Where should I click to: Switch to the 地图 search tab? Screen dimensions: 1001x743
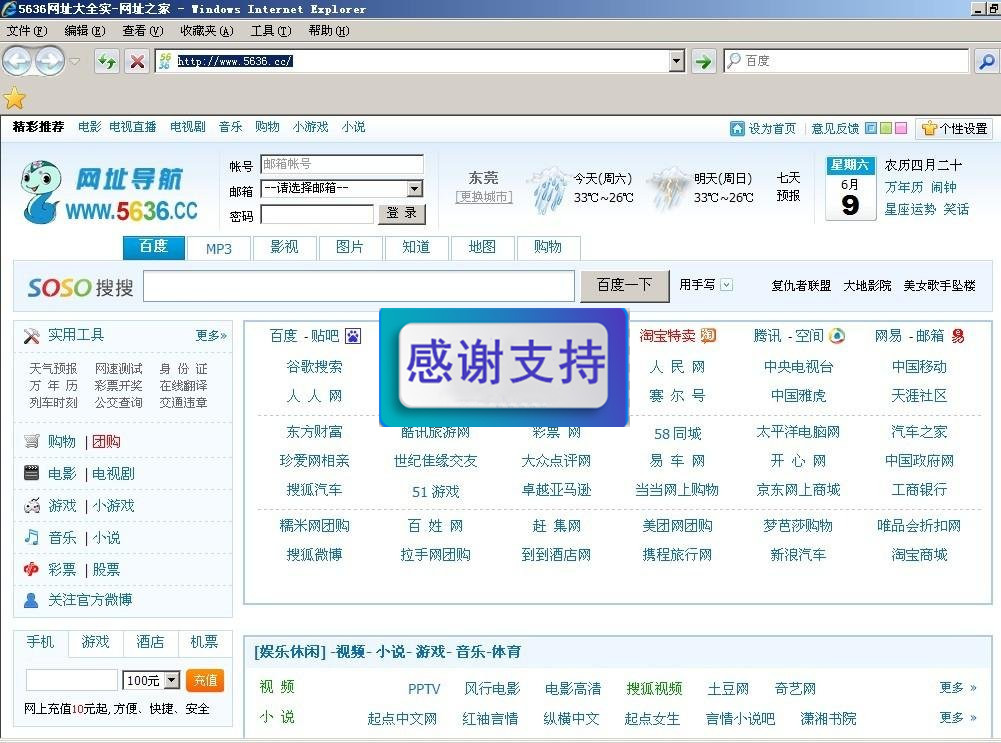tap(482, 248)
